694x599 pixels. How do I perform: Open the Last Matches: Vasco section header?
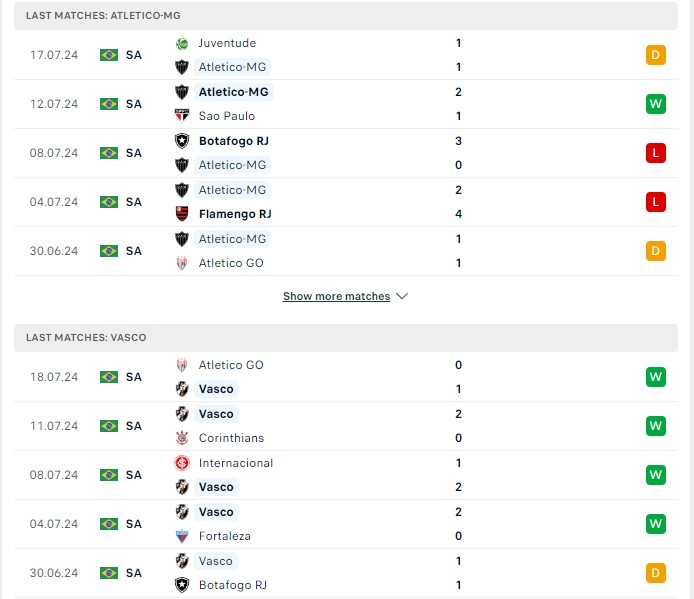click(x=346, y=338)
